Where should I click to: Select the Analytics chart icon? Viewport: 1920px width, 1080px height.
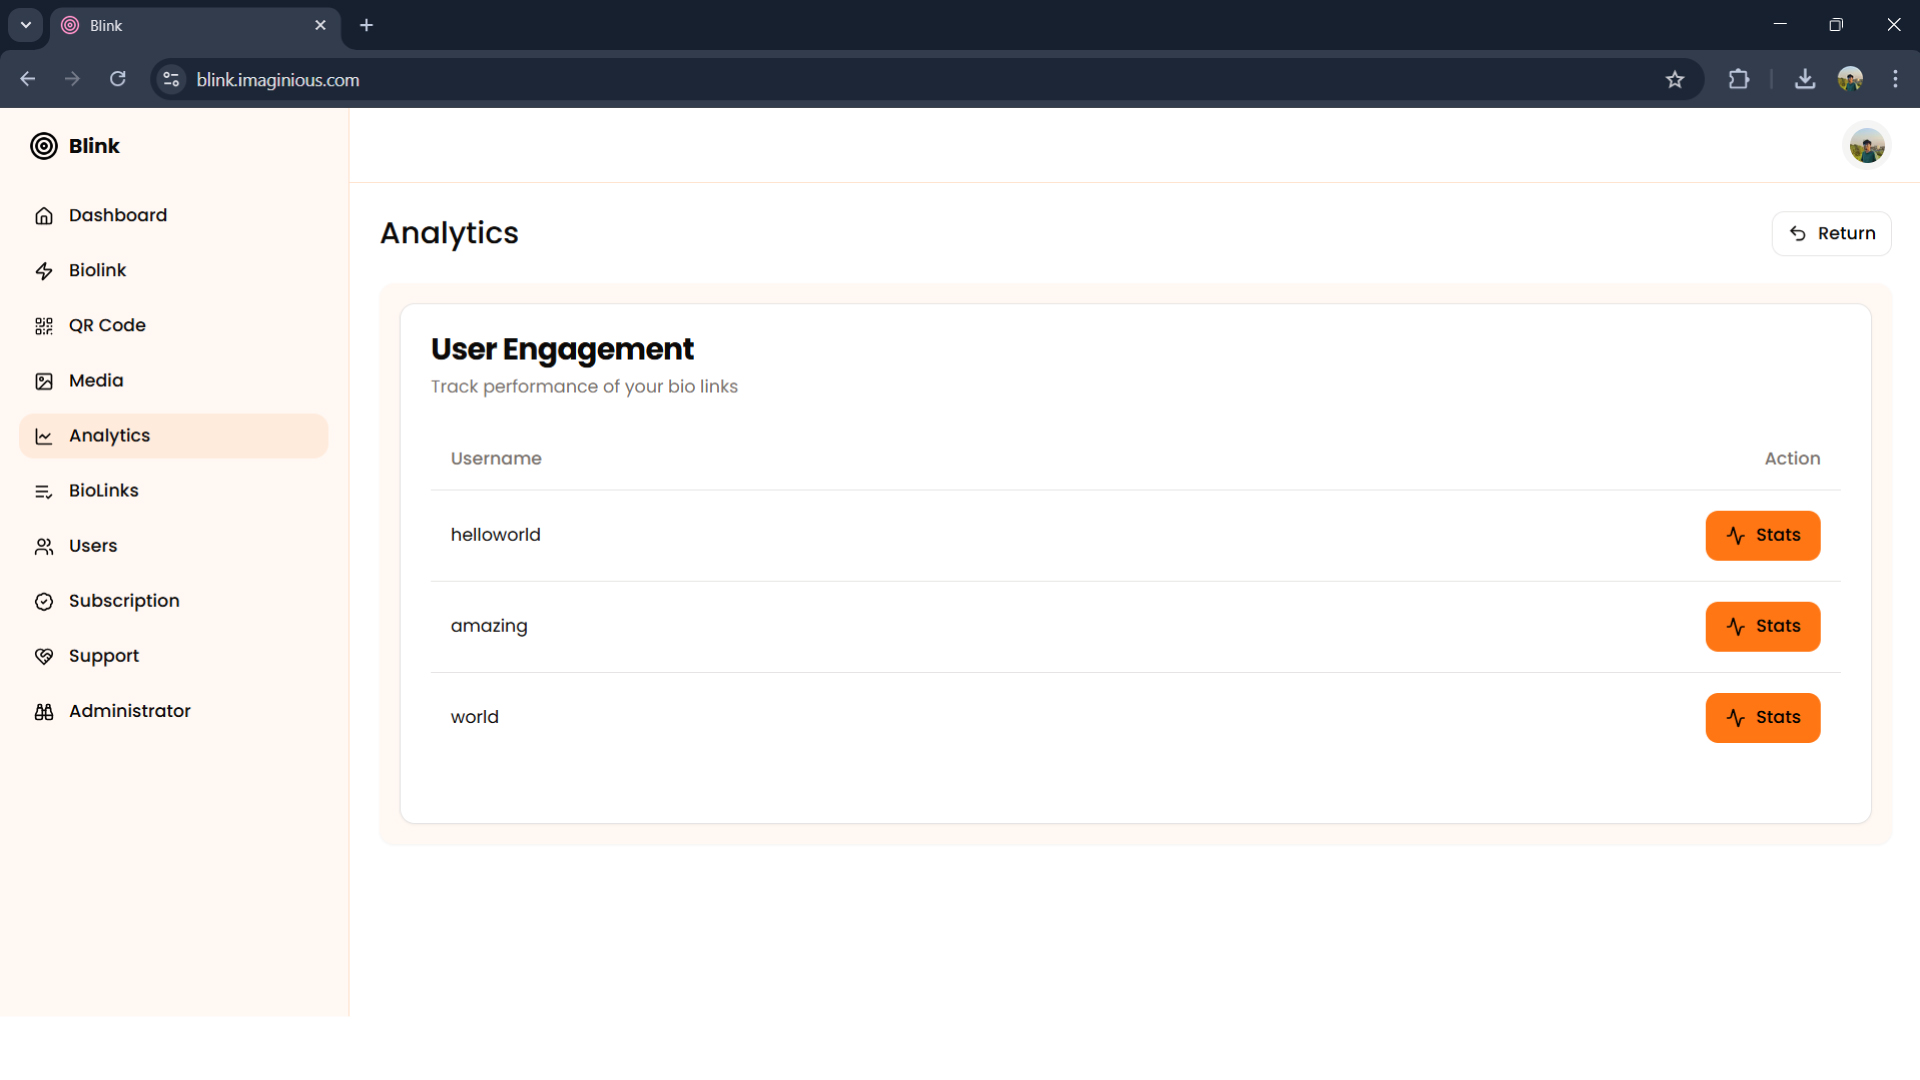tap(44, 435)
